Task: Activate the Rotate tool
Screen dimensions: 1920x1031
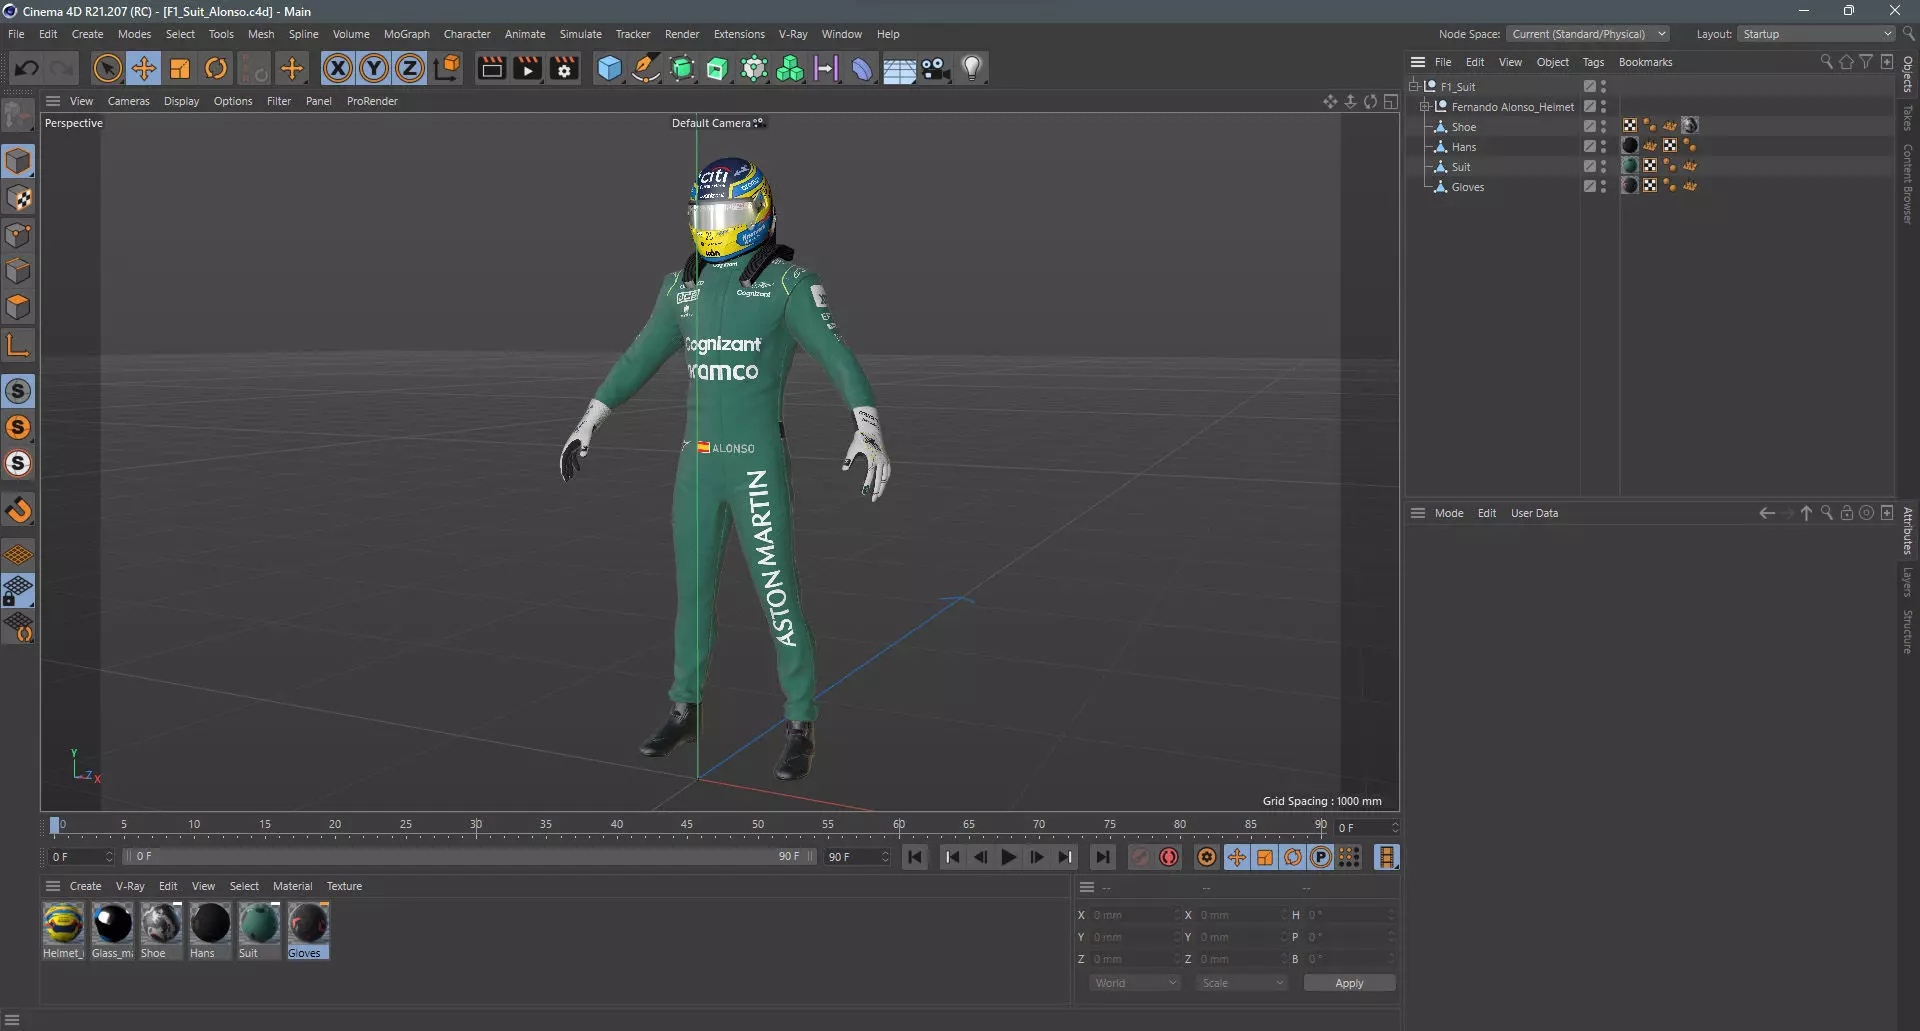Action: 216,68
